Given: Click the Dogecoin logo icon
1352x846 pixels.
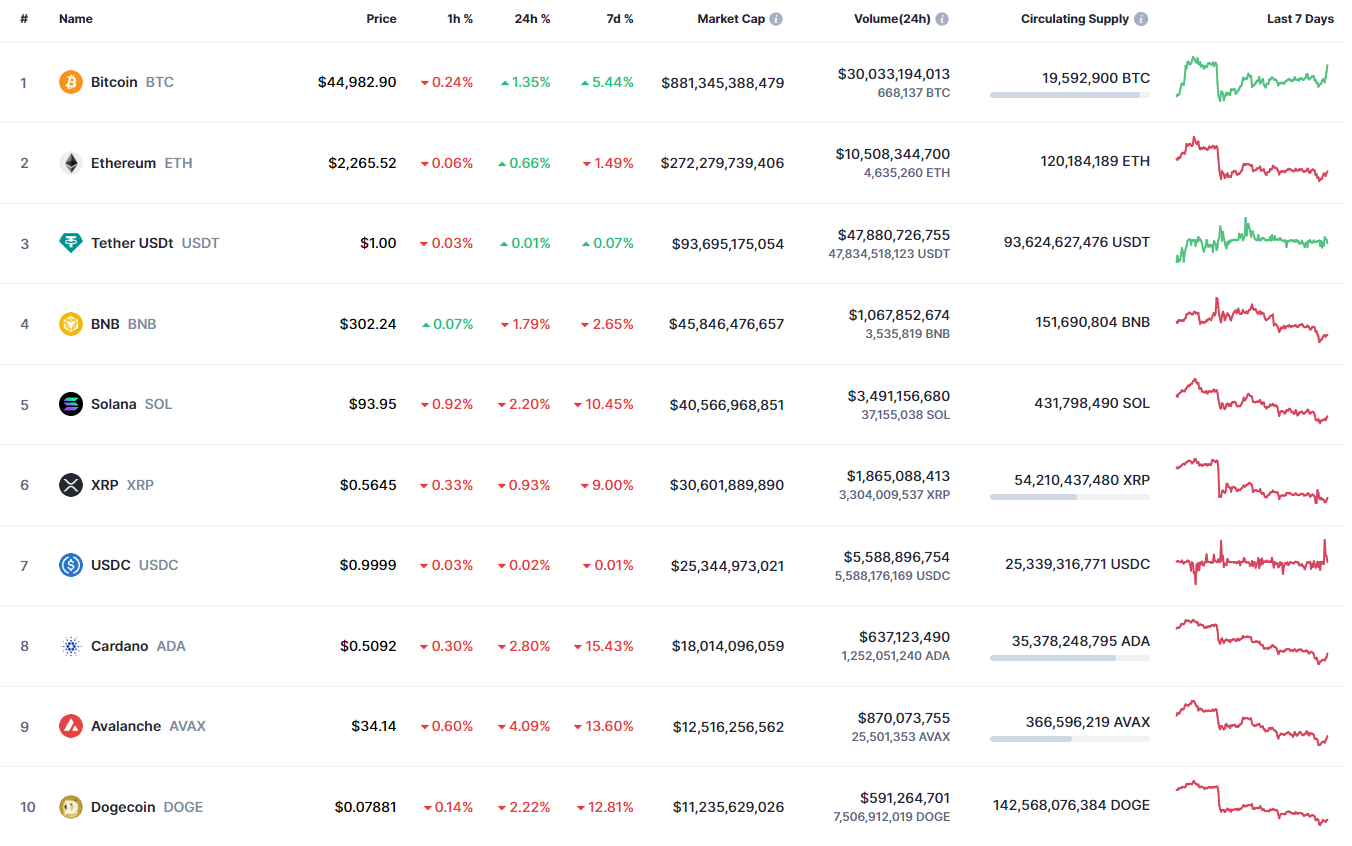Looking at the screenshot, I should click(70, 807).
